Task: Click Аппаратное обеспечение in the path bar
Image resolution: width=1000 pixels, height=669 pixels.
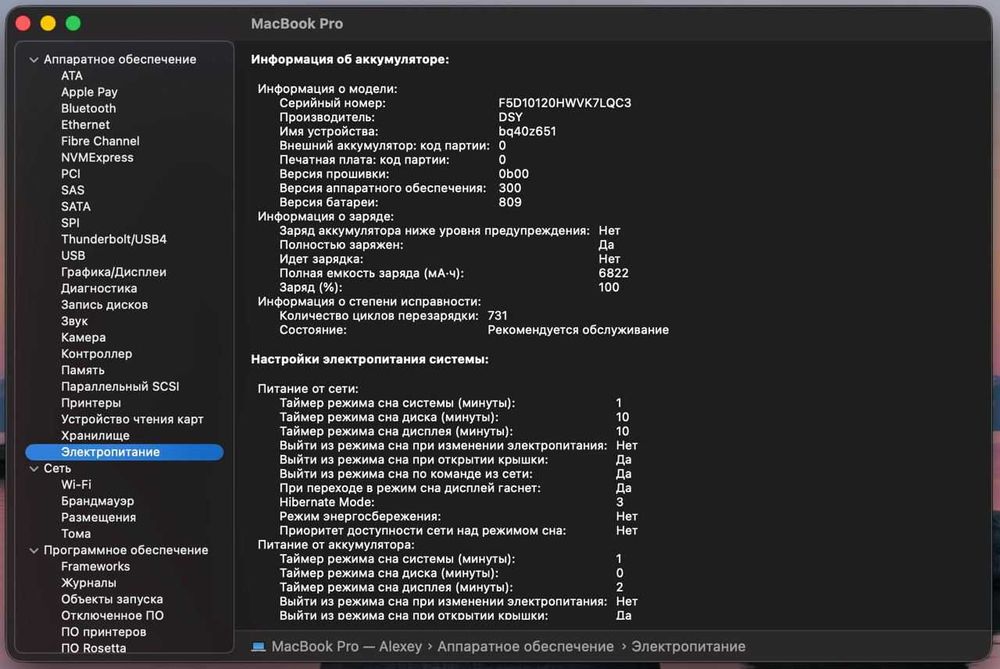Action: [526, 647]
